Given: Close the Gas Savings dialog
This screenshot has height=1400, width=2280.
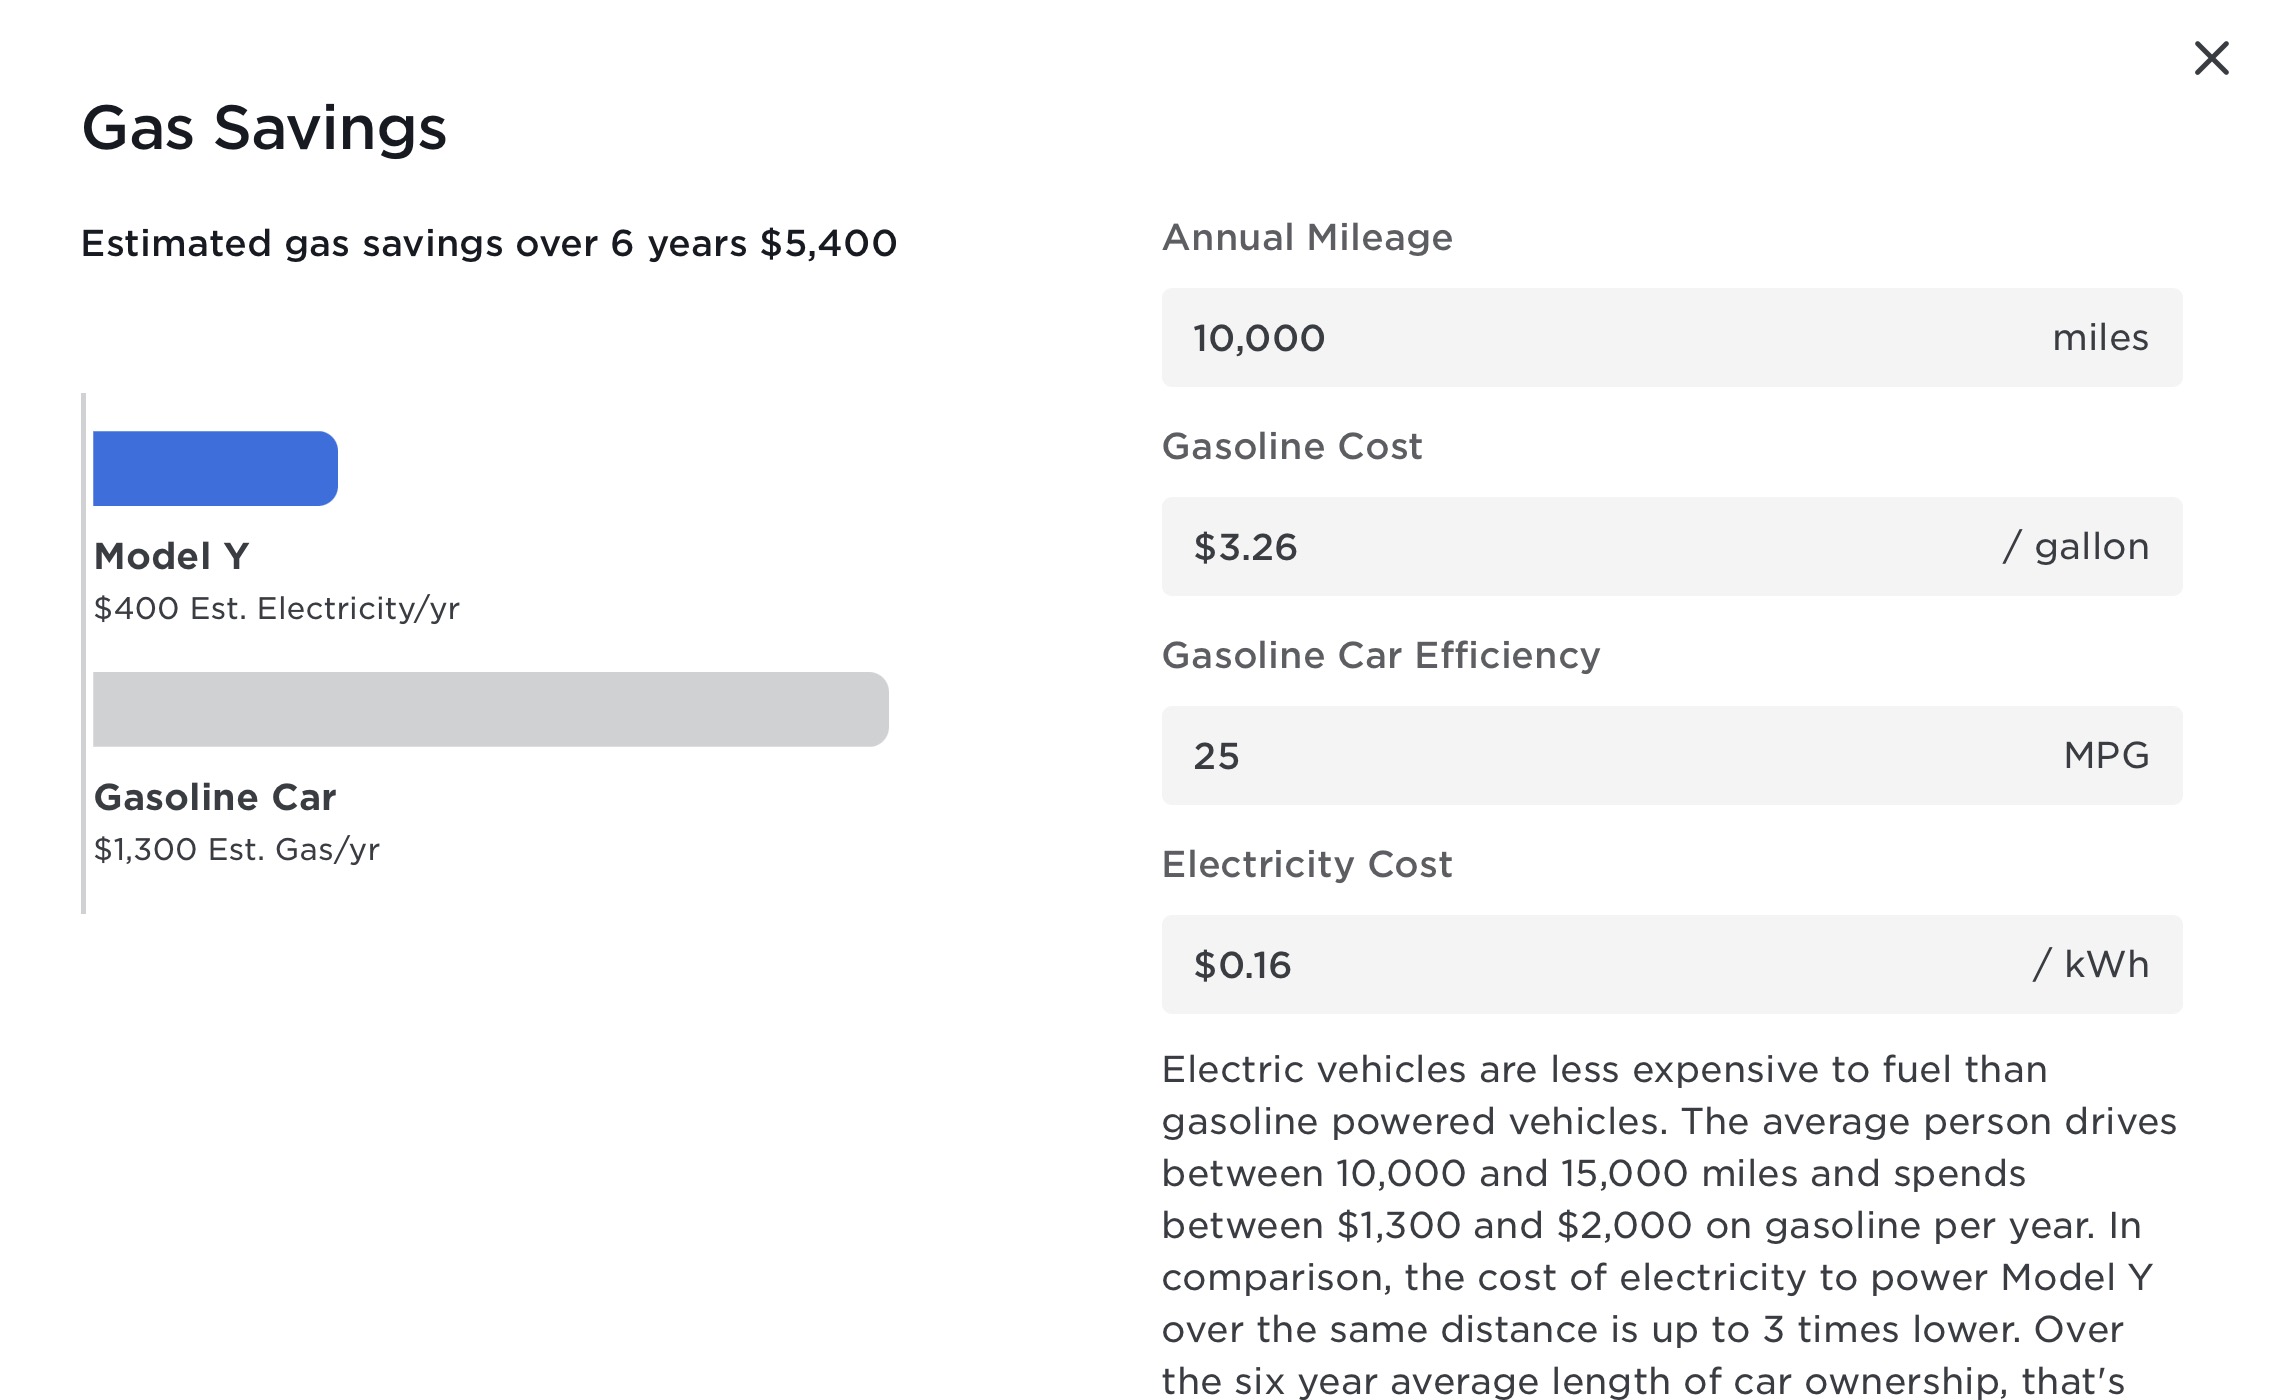Looking at the screenshot, I should tap(2211, 58).
